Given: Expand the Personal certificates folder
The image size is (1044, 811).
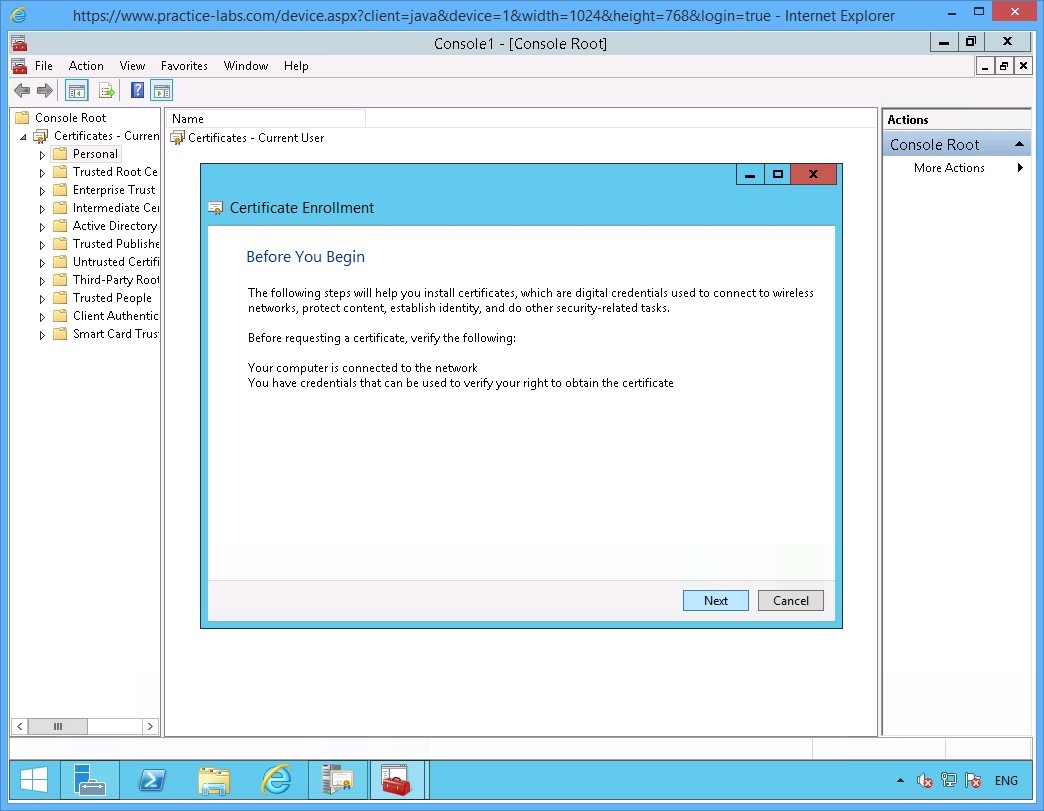Looking at the screenshot, I should click(x=40, y=153).
